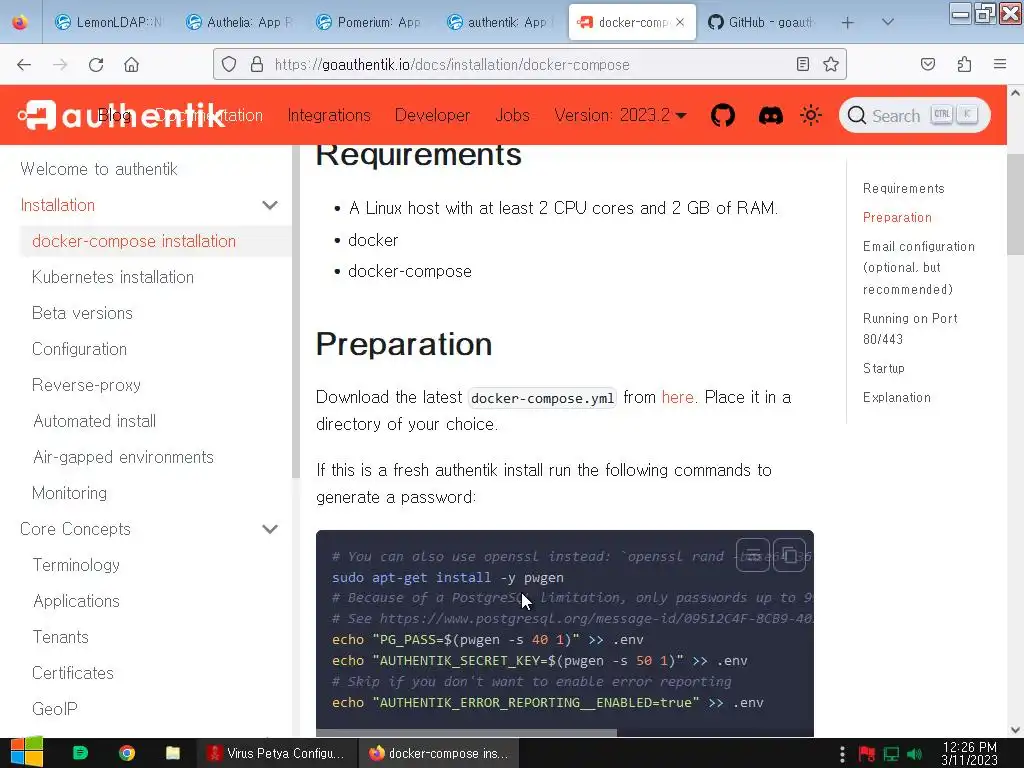Switch to the Authelia tab
The height and width of the screenshot is (768, 1024).
pos(239,22)
